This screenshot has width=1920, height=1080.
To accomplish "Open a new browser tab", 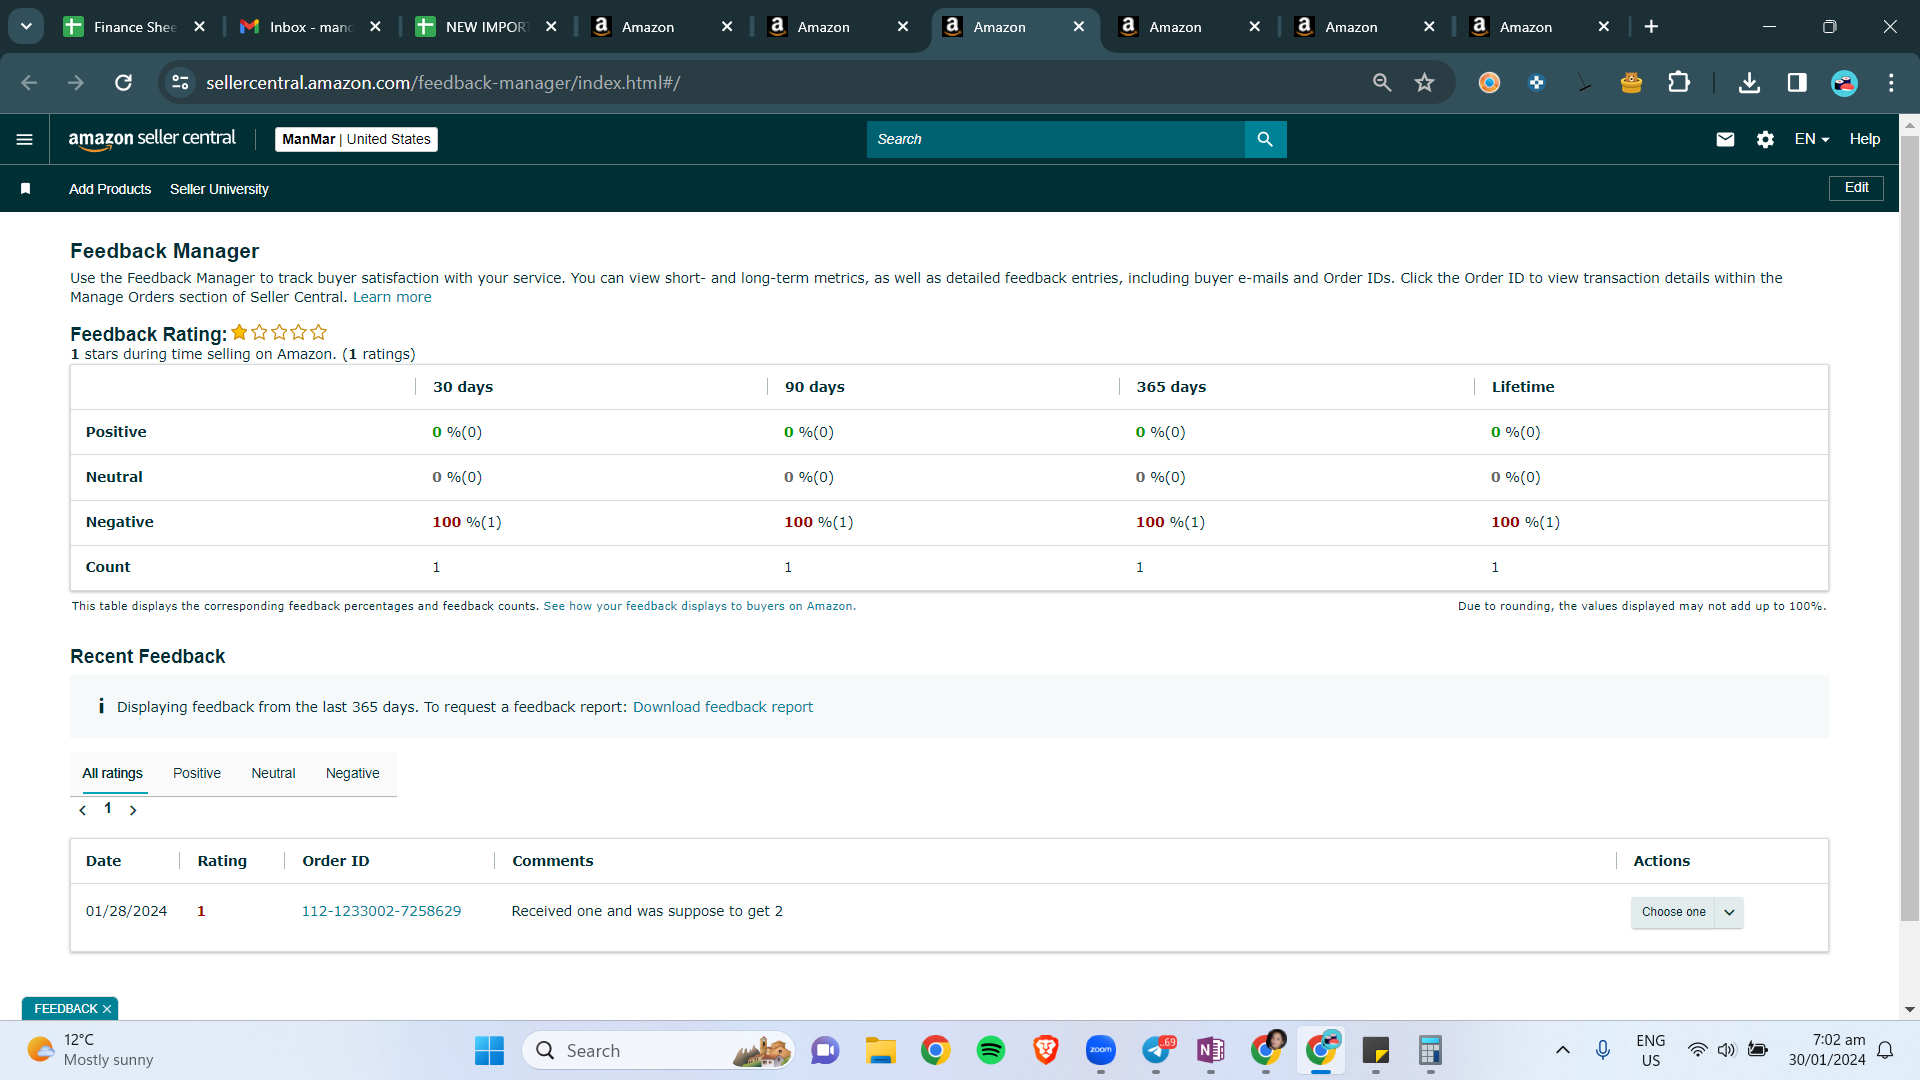I will pos(1651,27).
